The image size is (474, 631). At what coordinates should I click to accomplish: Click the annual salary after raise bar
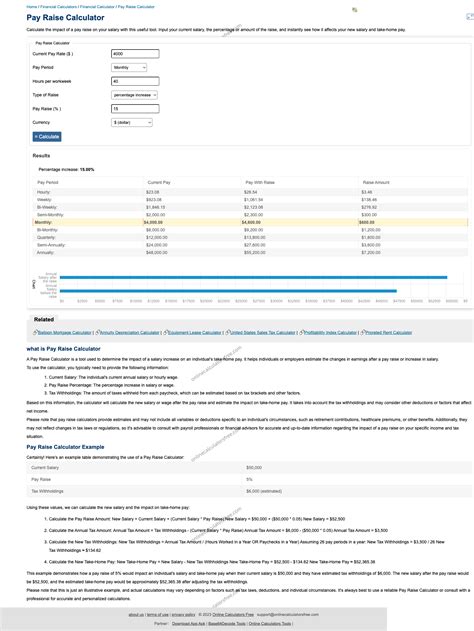click(x=253, y=277)
